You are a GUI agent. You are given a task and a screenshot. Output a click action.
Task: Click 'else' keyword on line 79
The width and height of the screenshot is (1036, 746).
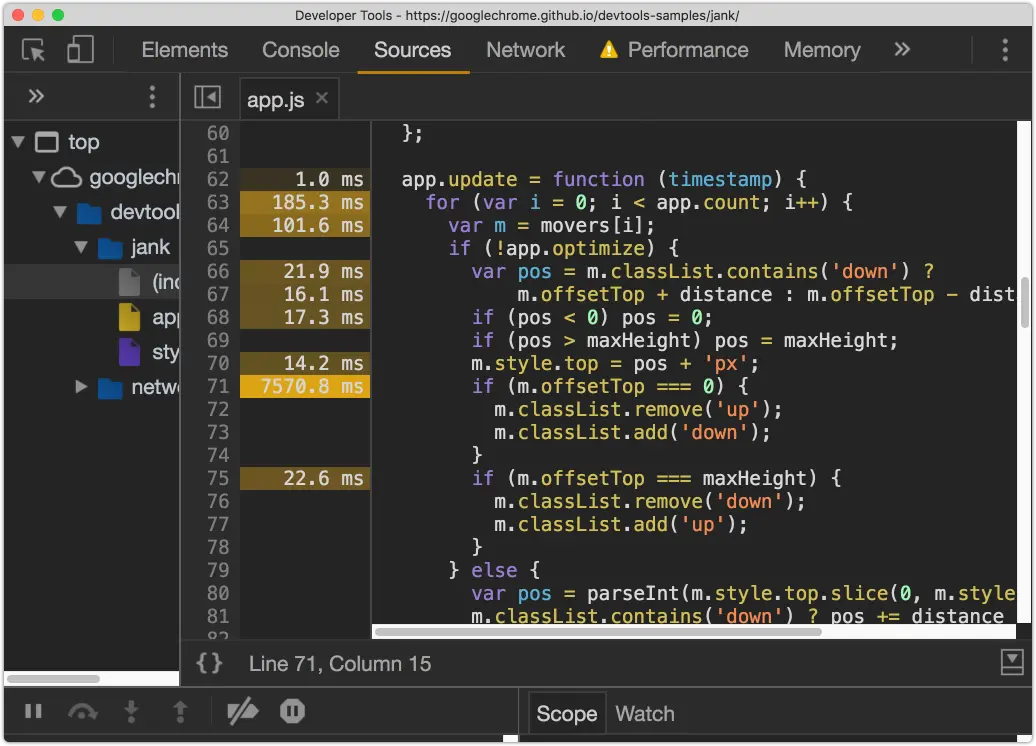tap(494, 570)
